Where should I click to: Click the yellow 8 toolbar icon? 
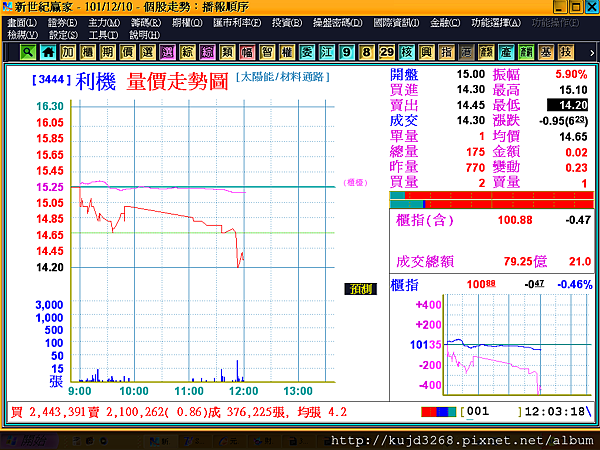pos(366,52)
